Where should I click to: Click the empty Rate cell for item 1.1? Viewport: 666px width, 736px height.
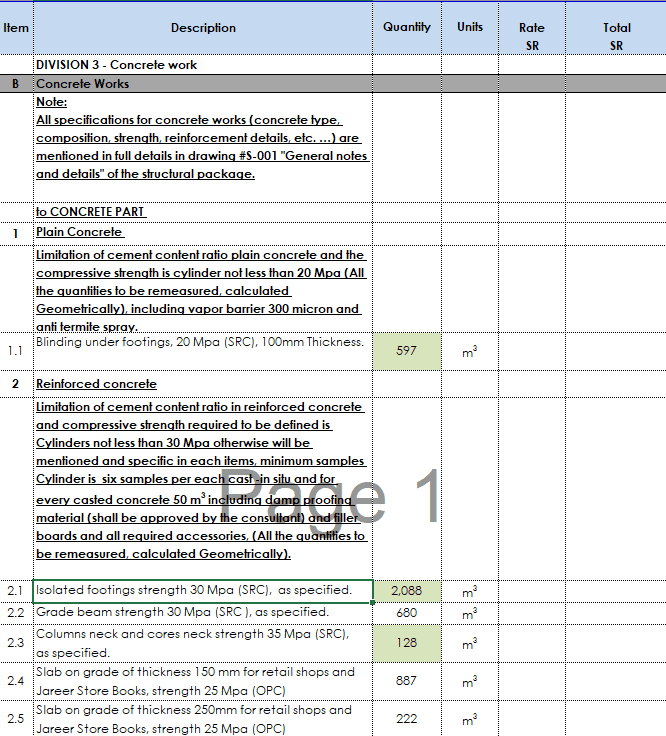(x=532, y=351)
